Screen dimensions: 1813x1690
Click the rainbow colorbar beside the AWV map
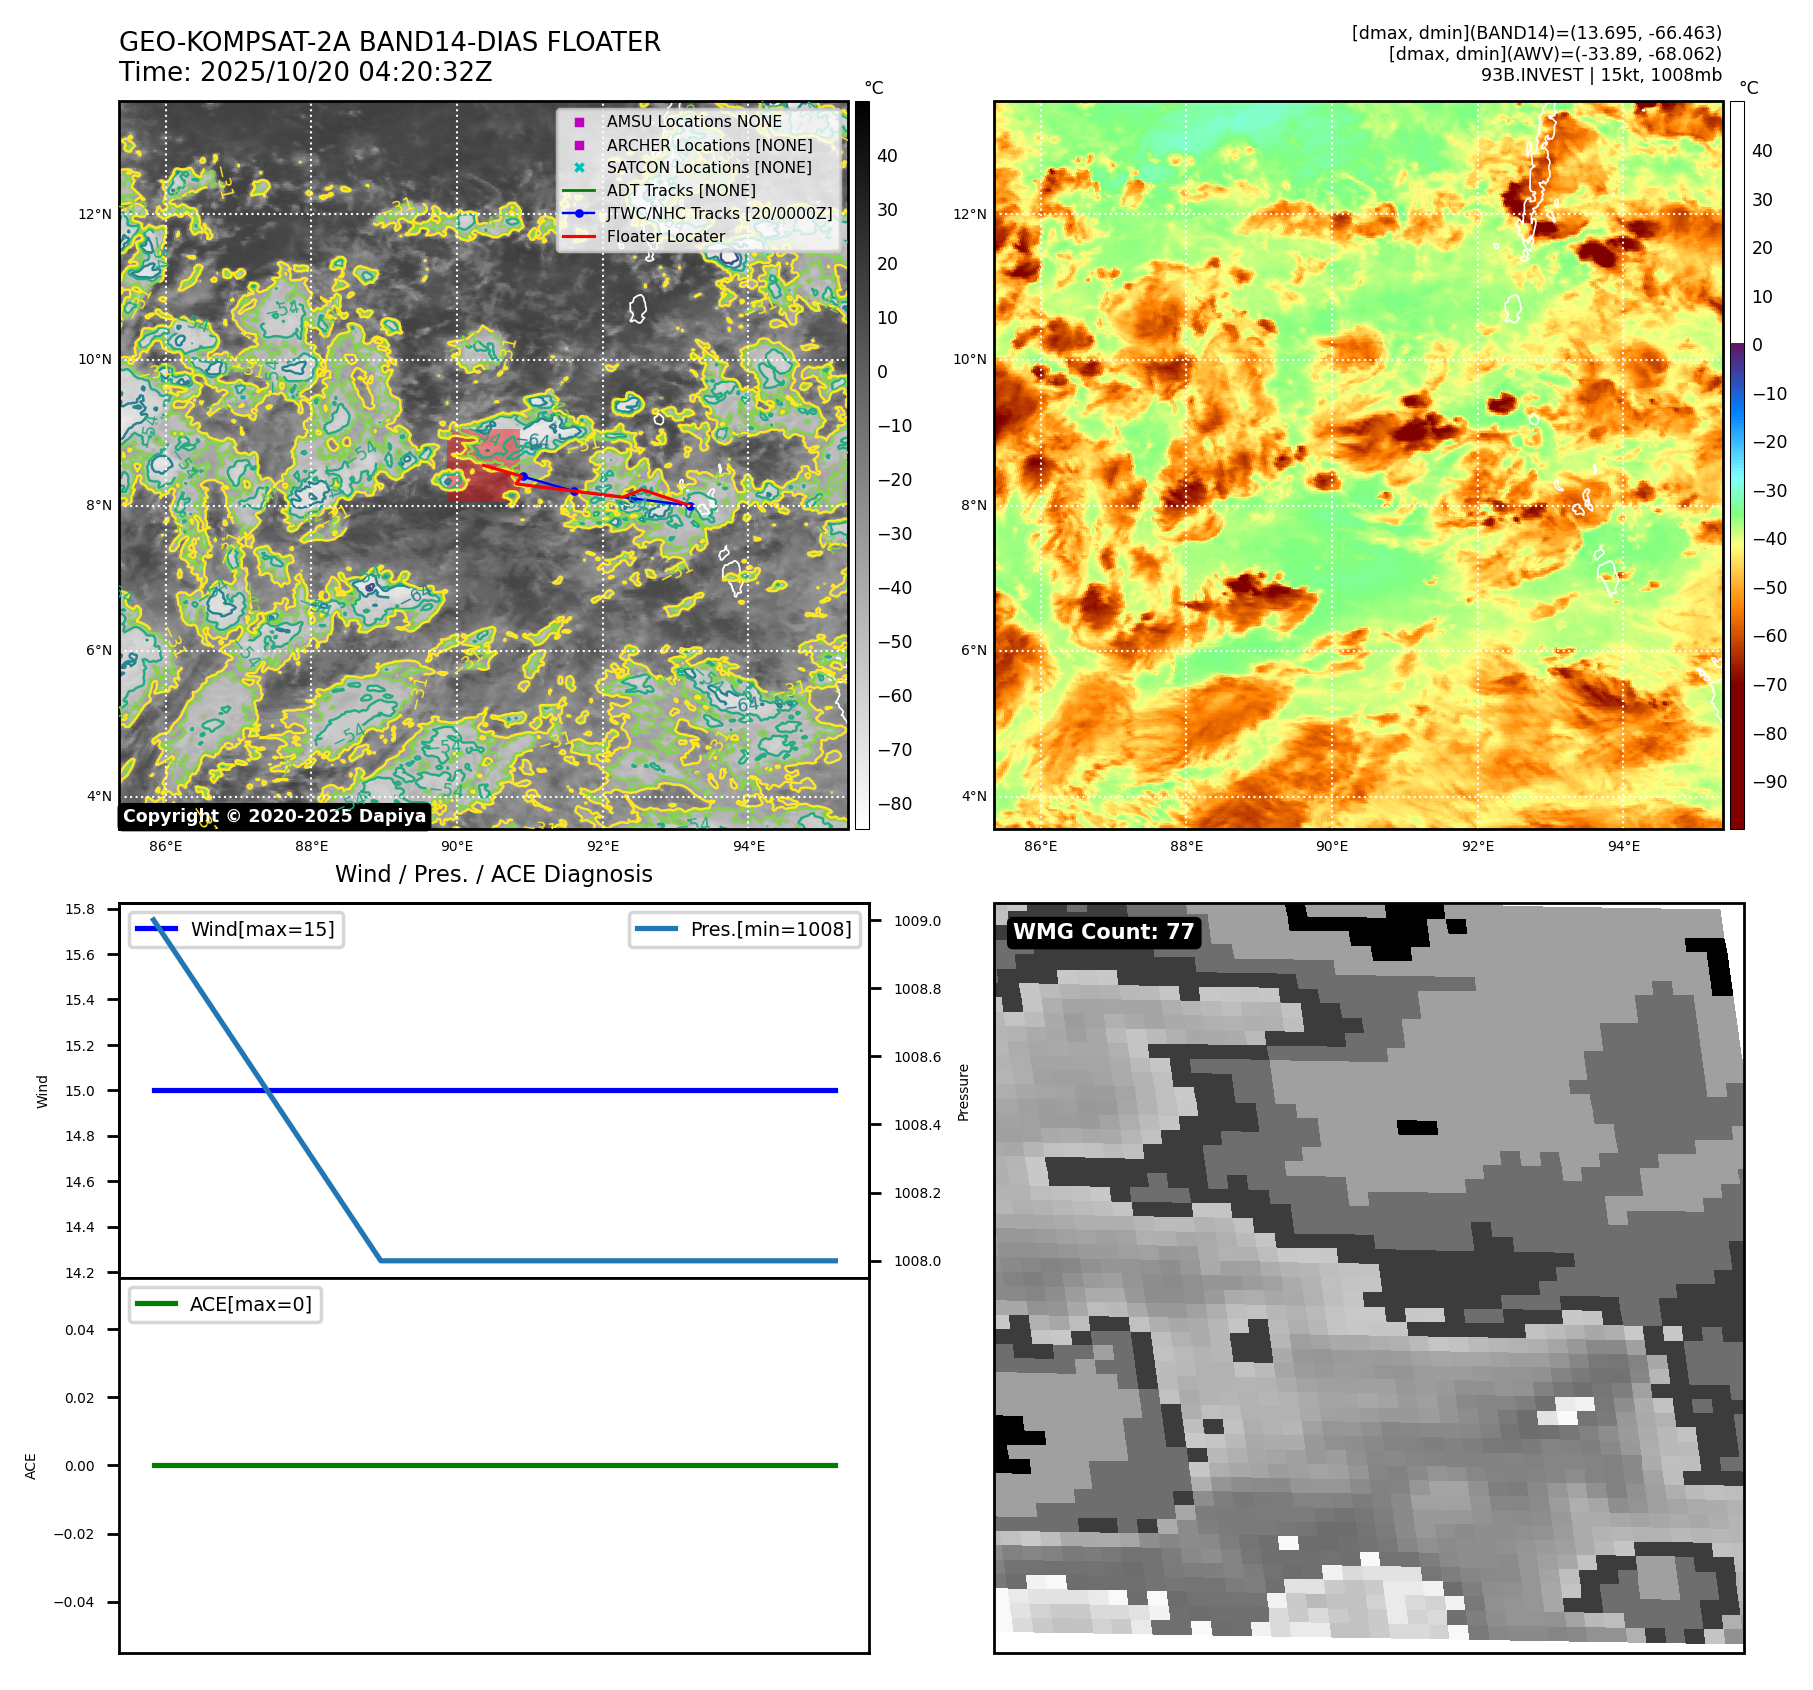click(x=1737, y=465)
